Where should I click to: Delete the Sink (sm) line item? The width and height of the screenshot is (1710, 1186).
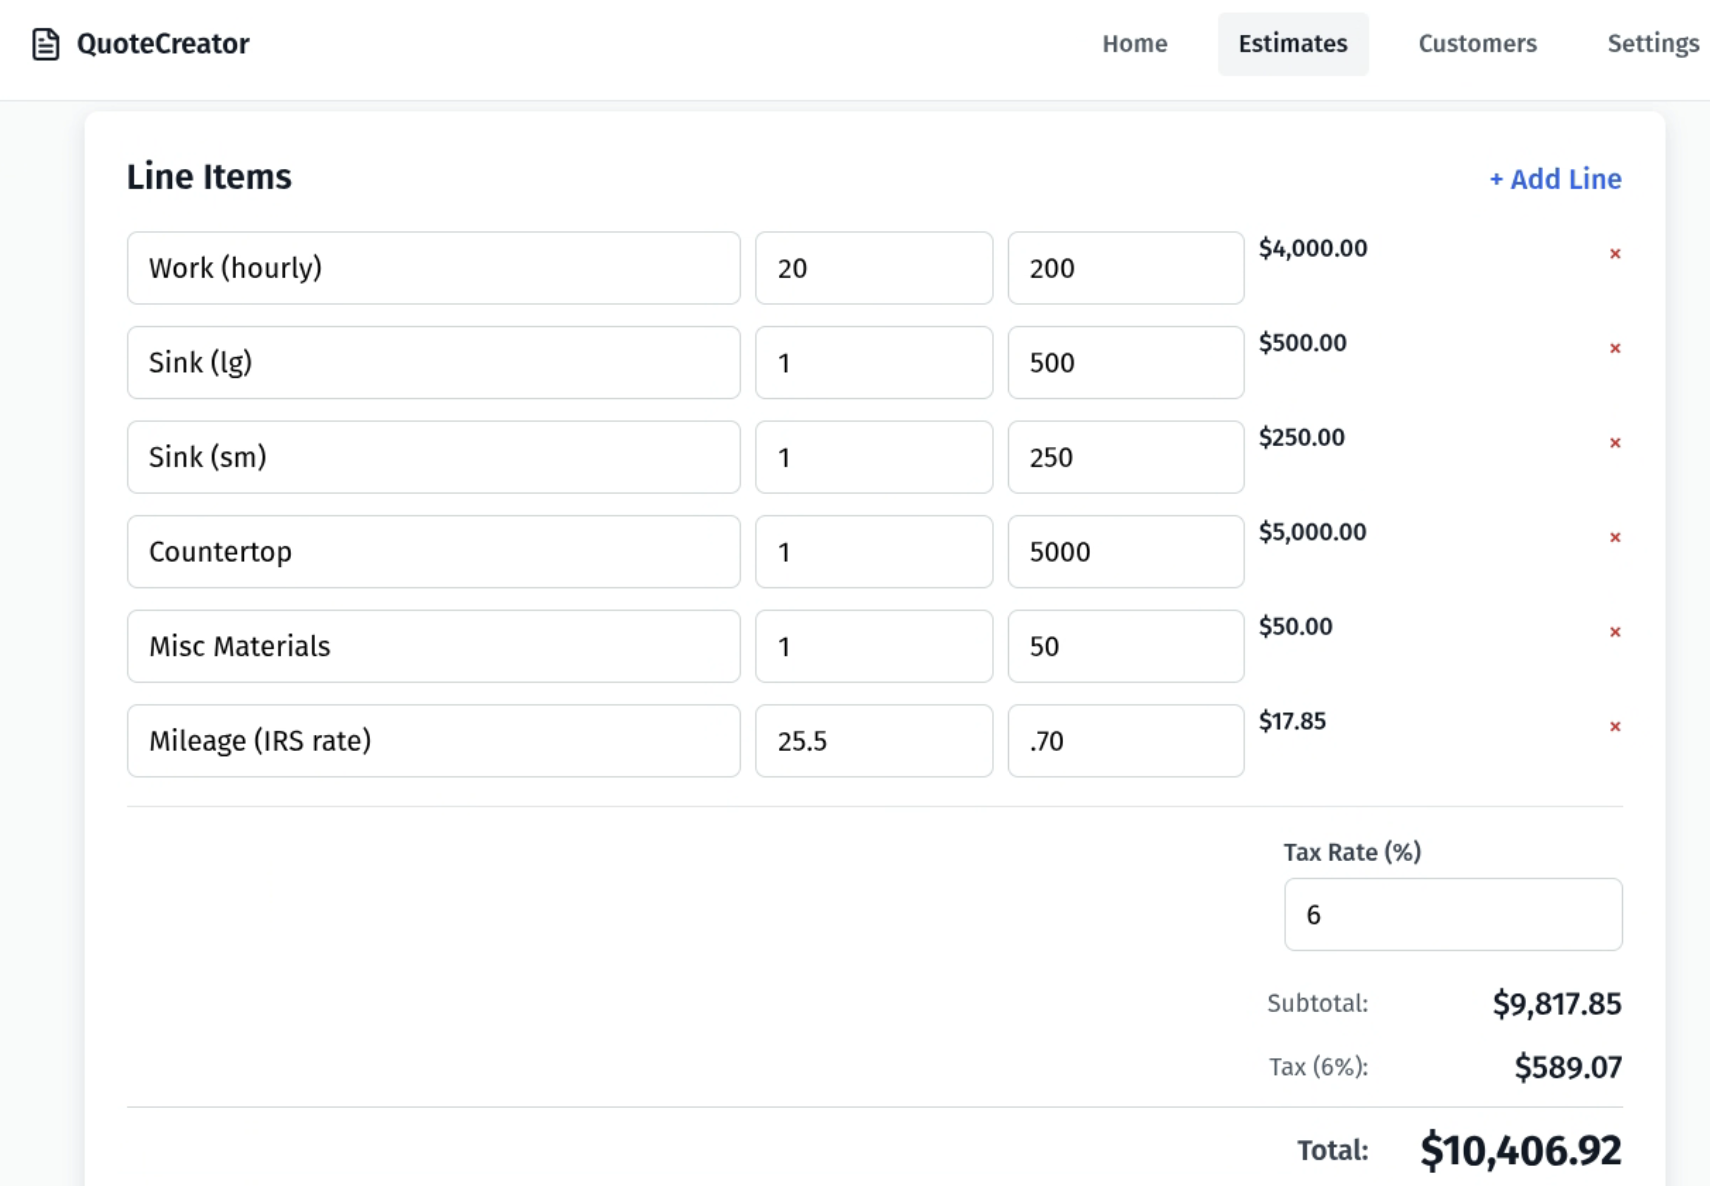(1615, 442)
